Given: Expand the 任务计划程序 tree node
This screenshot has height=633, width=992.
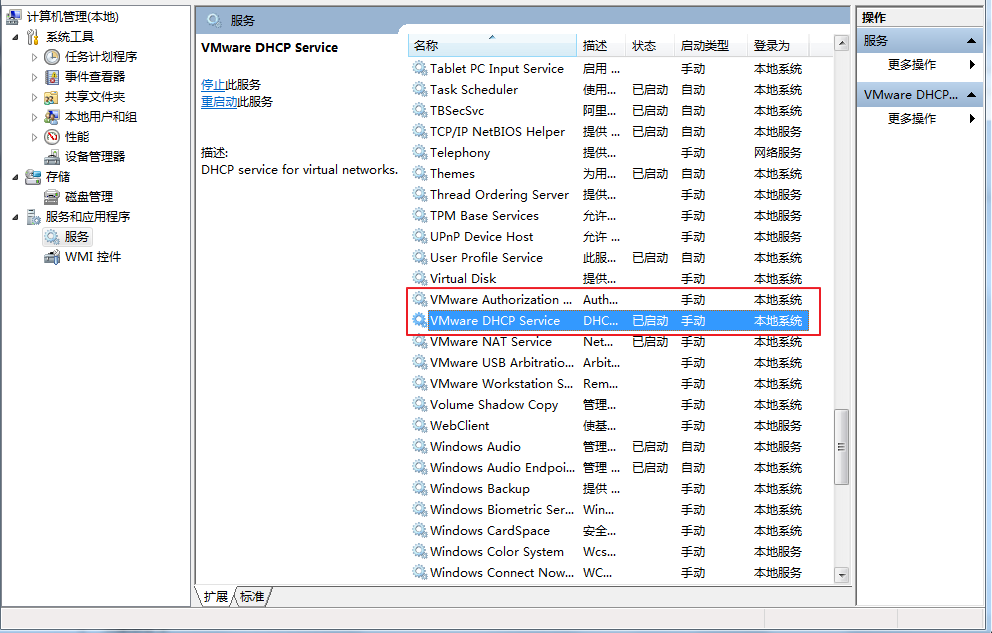Looking at the screenshot, I should [34, 57].
